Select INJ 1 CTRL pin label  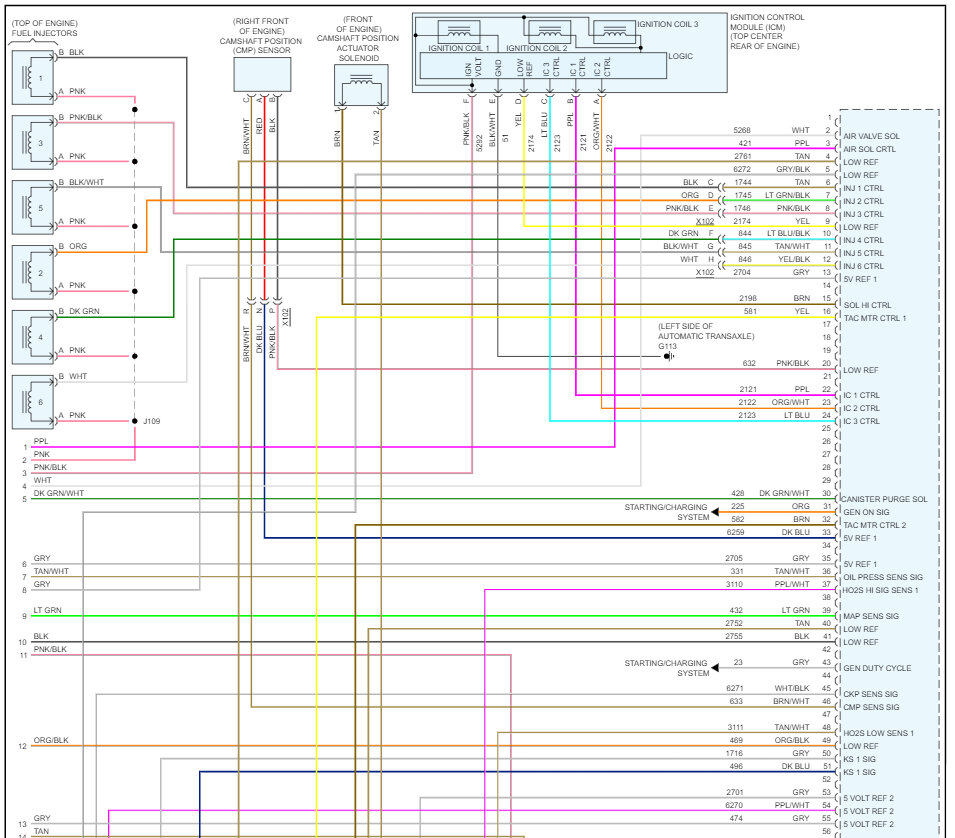(x=863, y=188)
